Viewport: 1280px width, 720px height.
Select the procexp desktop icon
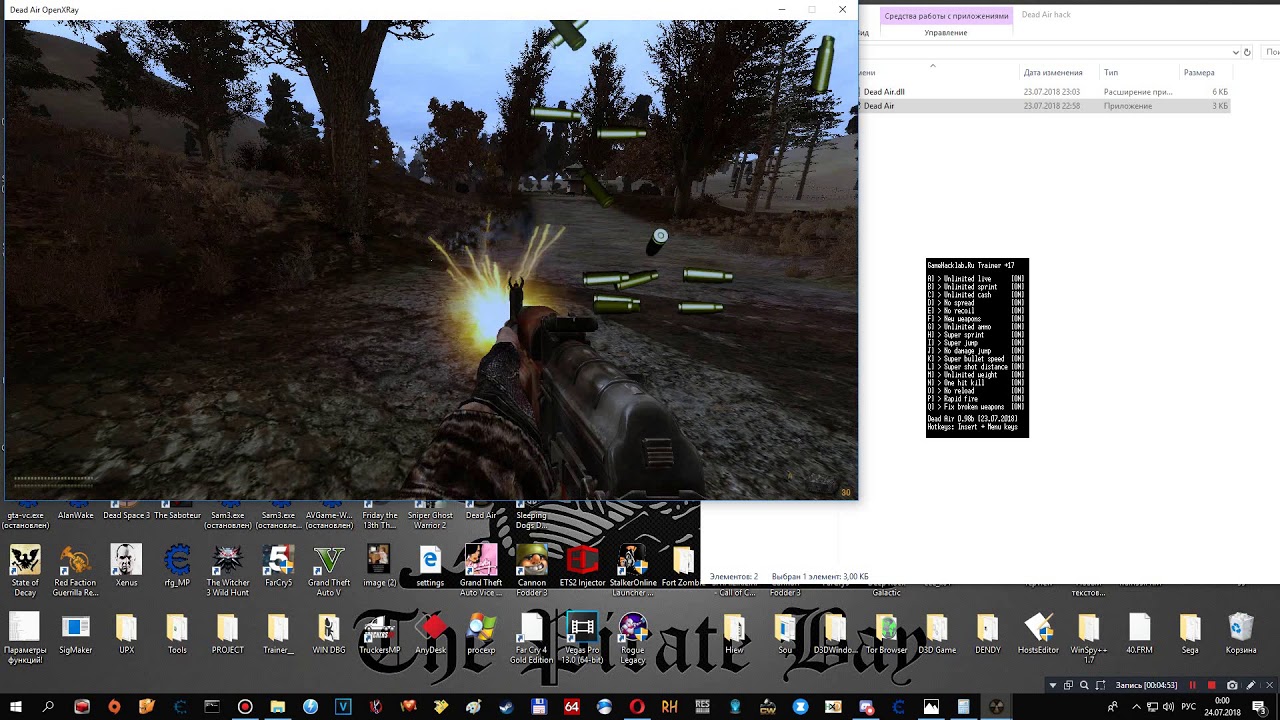point(481,634)
